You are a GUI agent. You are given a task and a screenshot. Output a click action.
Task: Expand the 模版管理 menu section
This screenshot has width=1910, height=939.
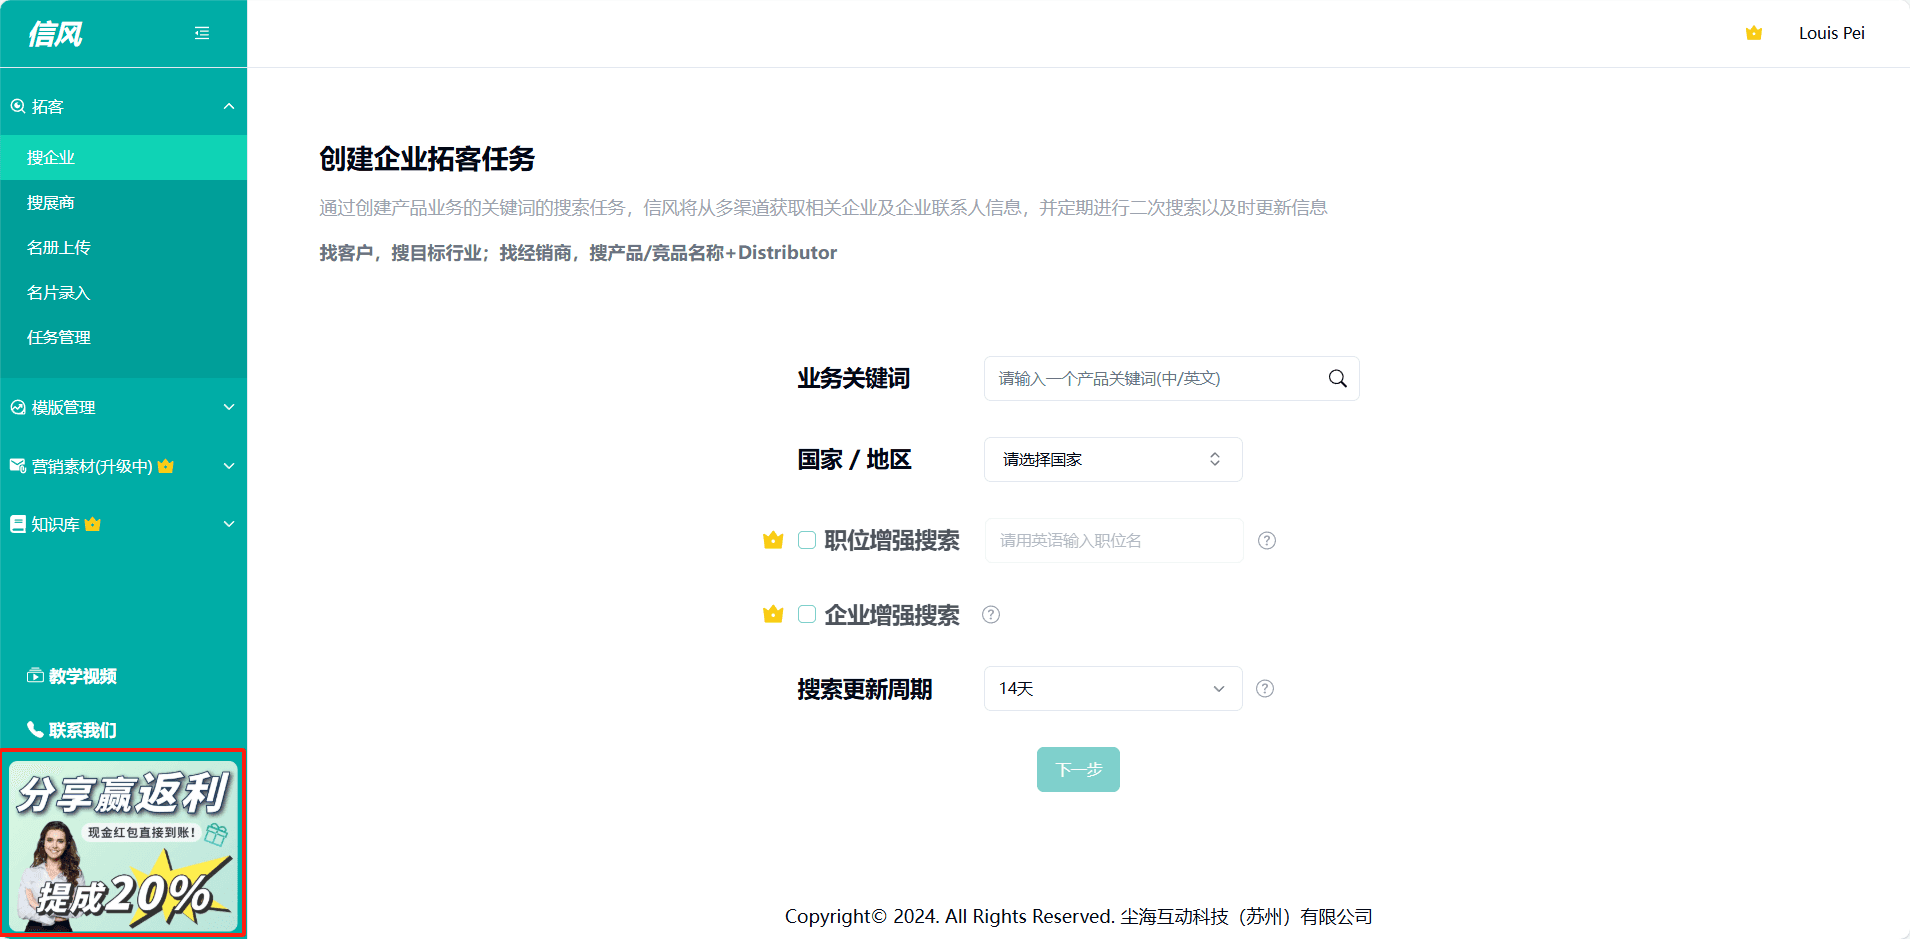[x=229, y=407]
